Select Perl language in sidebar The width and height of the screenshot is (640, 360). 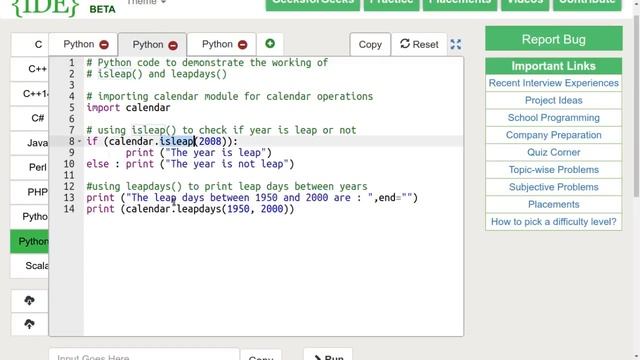click(x=31, y=167)
